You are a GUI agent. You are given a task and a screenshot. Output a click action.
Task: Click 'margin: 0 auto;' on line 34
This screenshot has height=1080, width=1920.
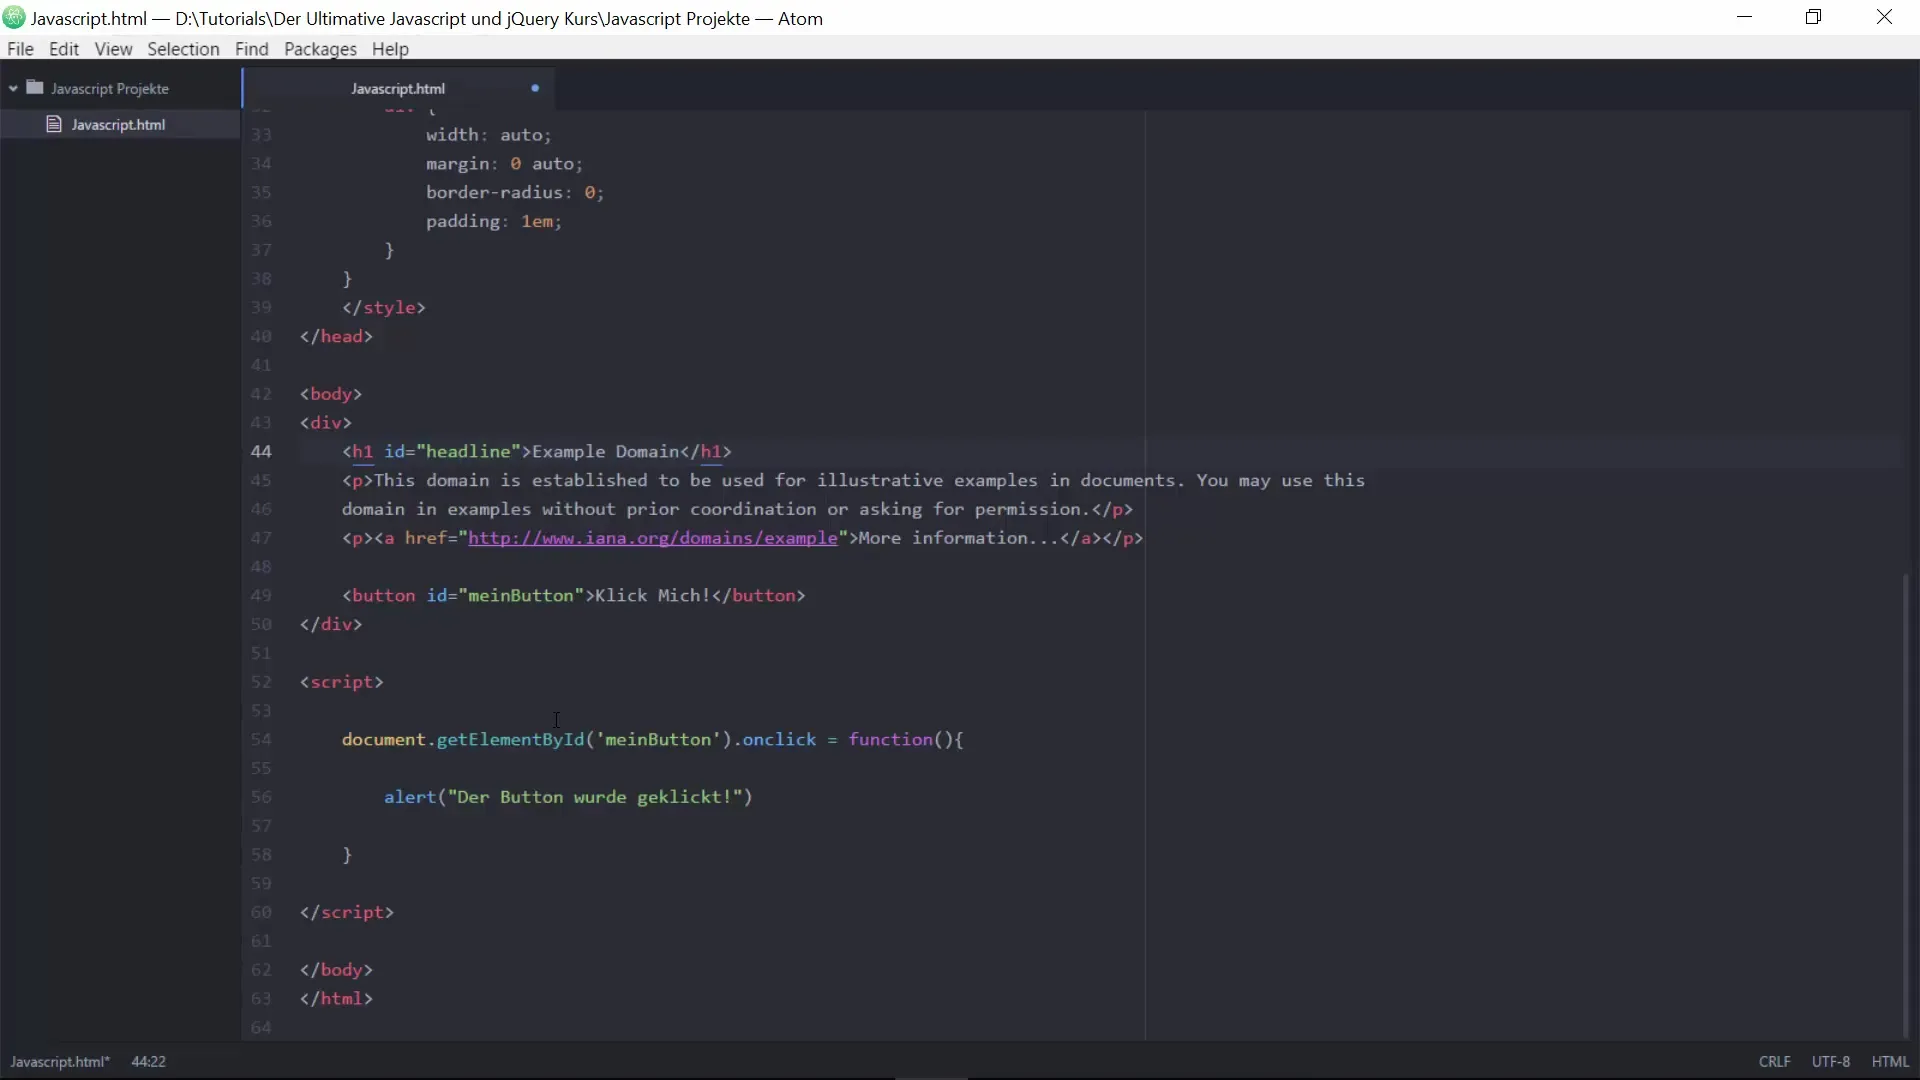pyautogui.click(x=504, y=164)
